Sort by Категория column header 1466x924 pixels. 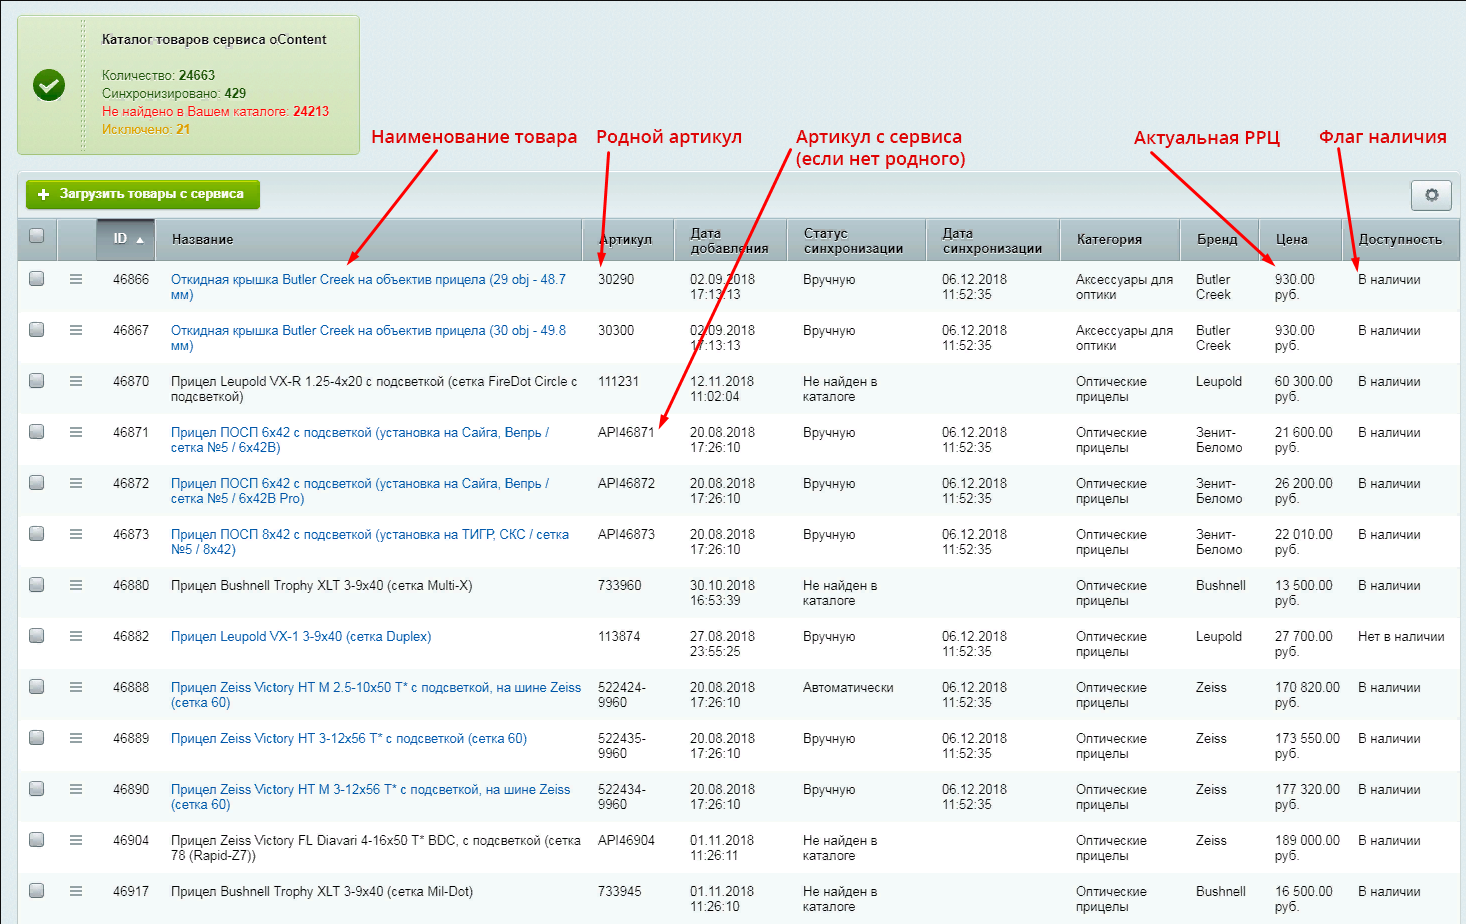1120,239
